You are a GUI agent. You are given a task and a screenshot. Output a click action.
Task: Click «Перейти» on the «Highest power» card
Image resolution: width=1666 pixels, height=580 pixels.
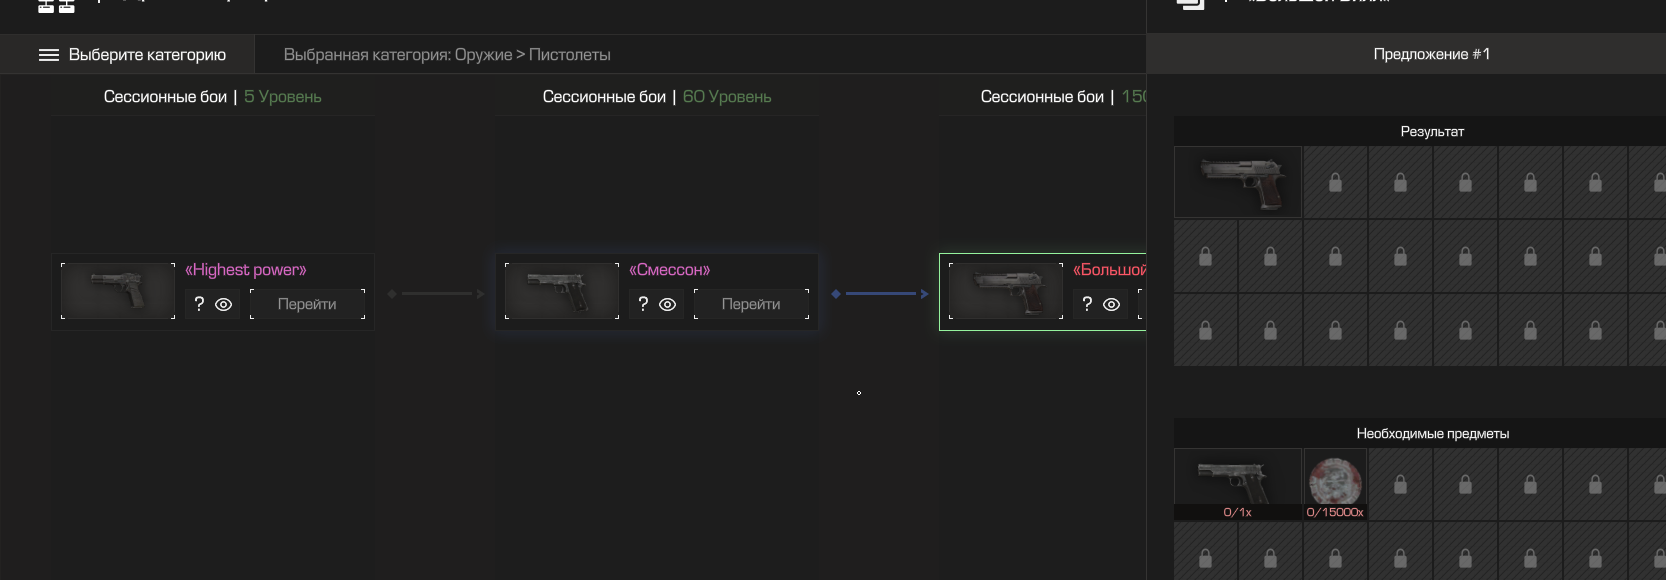point(307,304)
